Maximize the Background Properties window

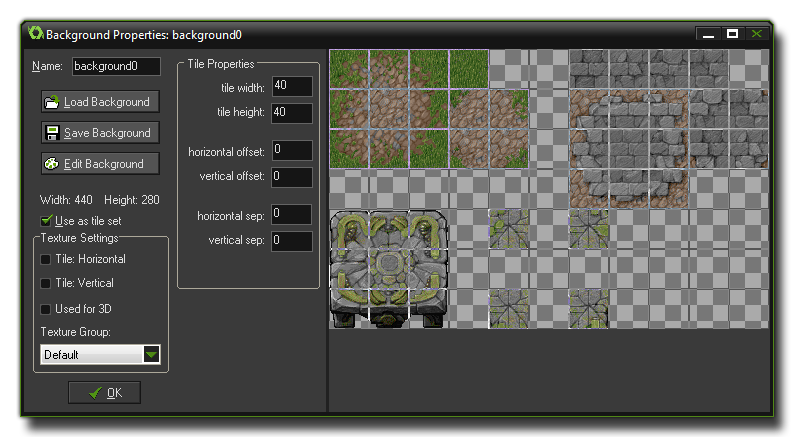733,34
